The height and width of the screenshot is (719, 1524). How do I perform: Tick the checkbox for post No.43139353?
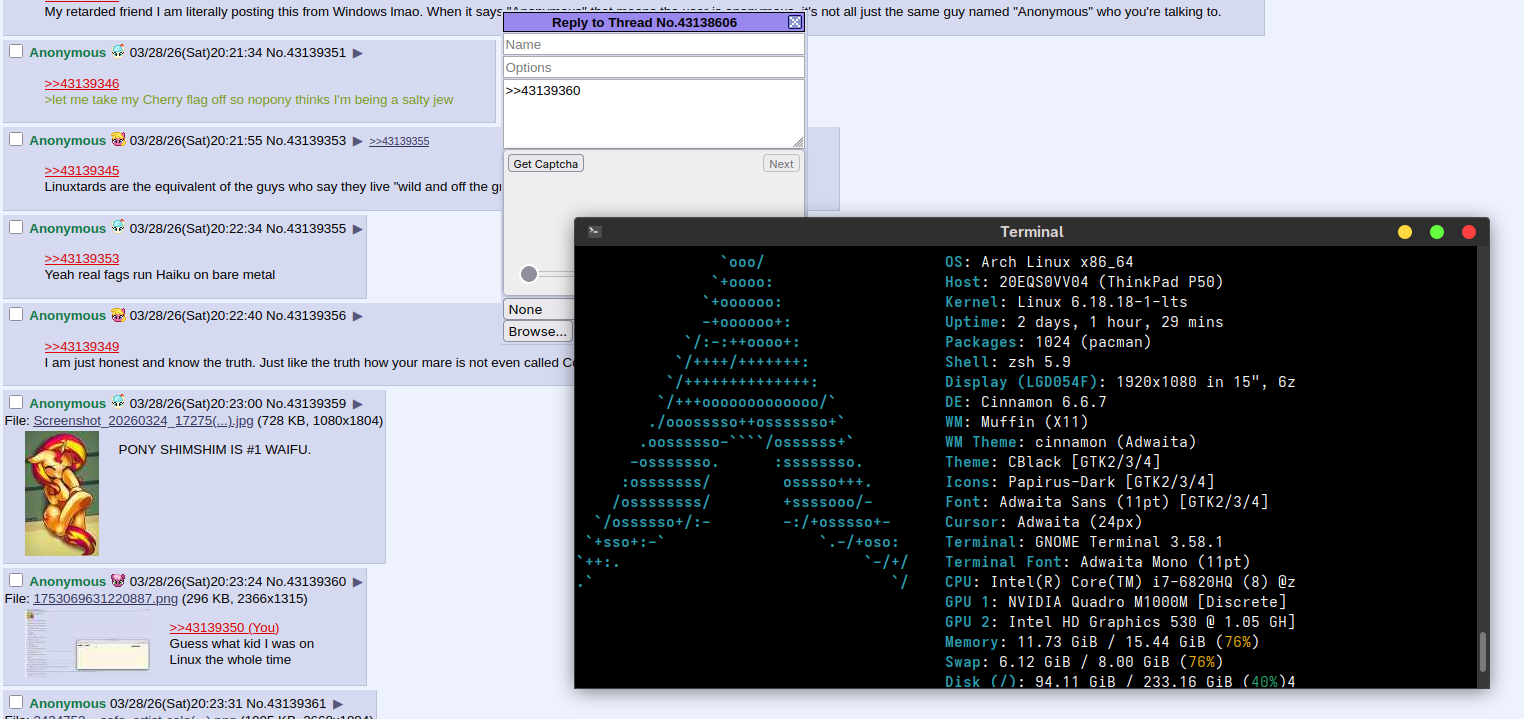(x=16, y=139)
